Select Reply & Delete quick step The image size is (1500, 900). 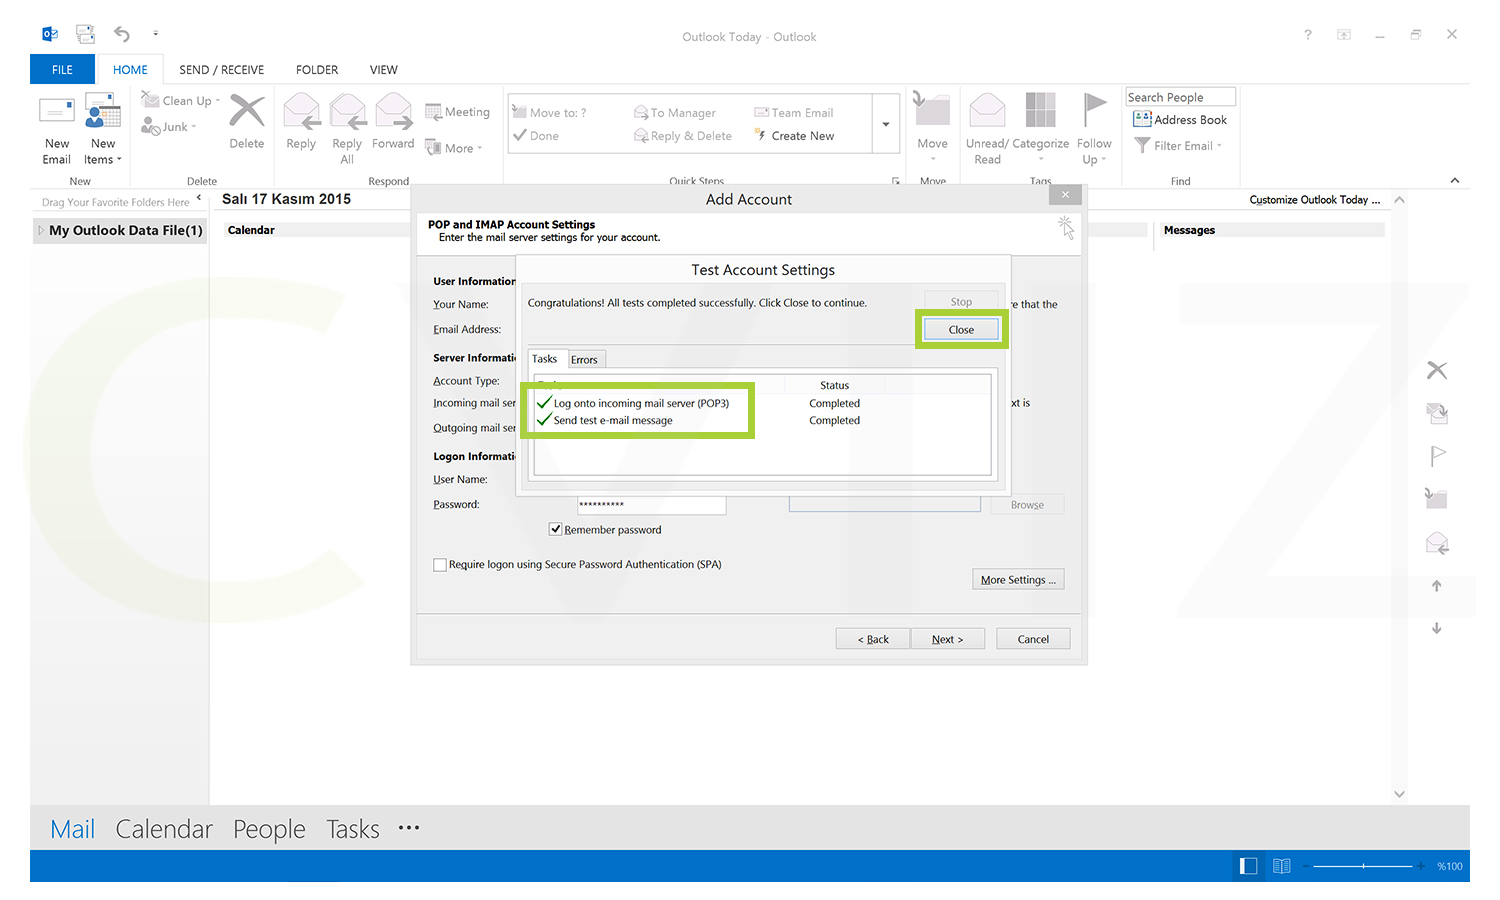coord(683,135)
